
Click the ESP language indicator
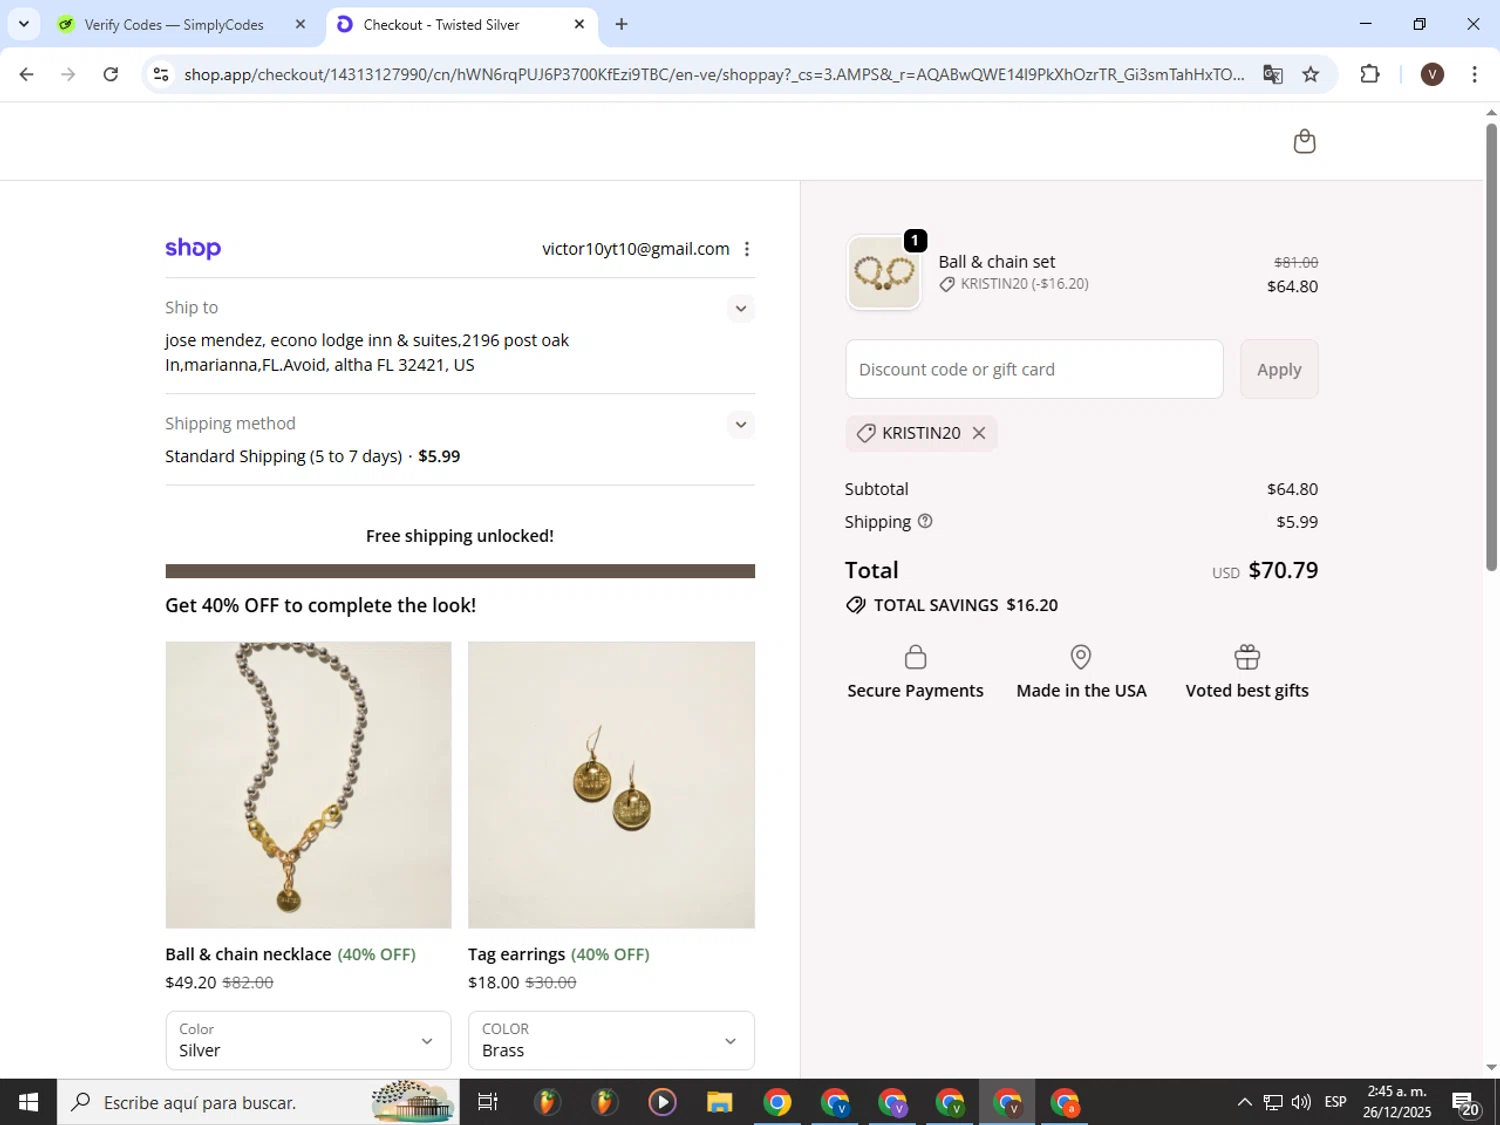coord(1335,1102)
